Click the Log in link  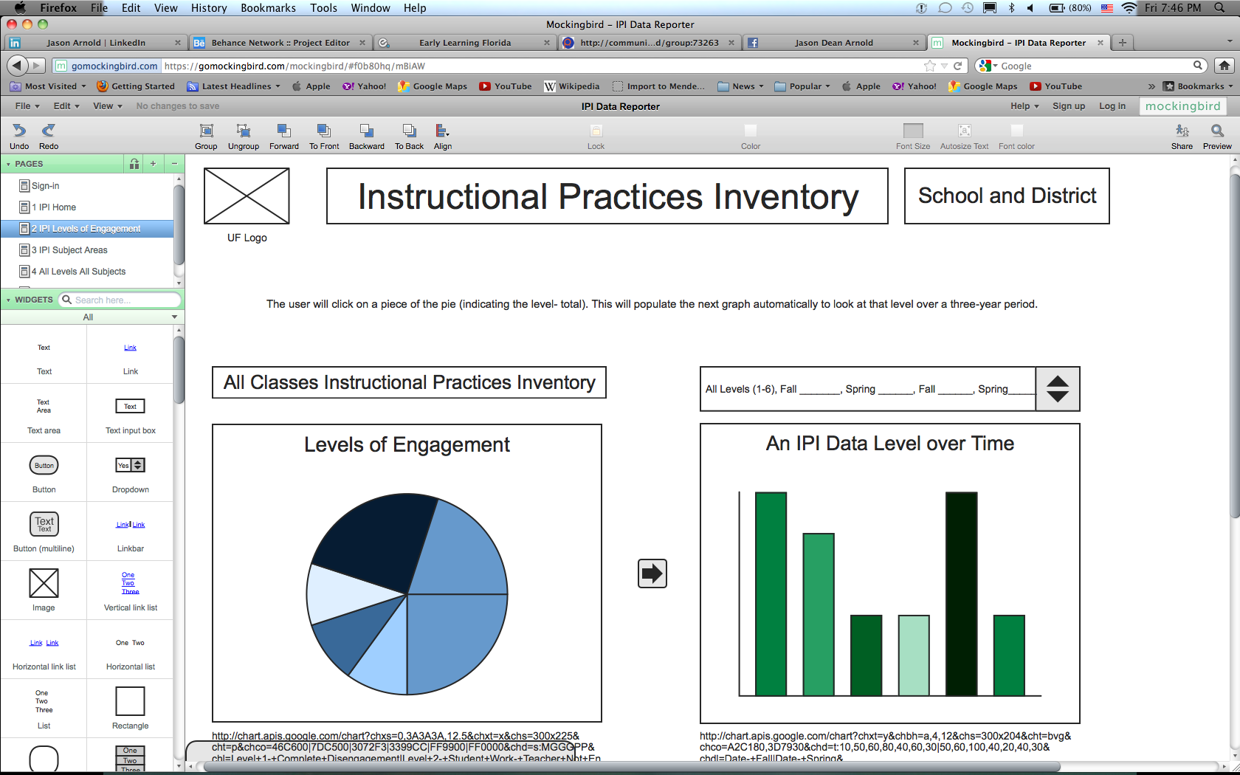pos(1112,106)
